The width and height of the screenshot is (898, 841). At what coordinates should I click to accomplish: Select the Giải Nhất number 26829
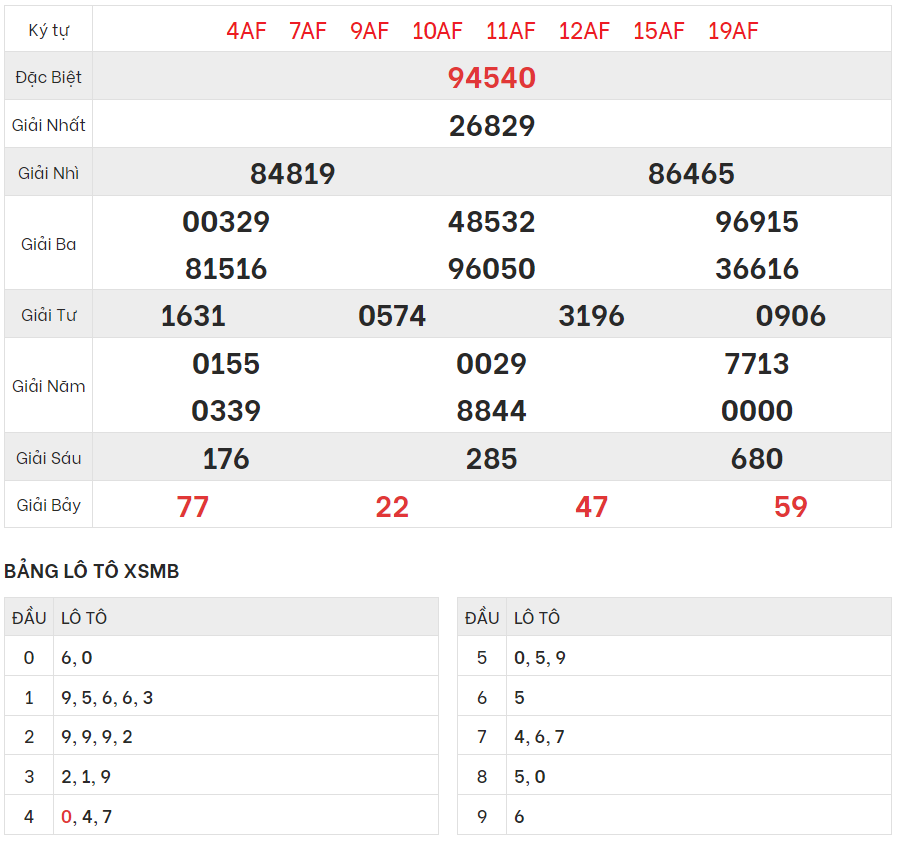pyautogui.click(x=492, y=126)
